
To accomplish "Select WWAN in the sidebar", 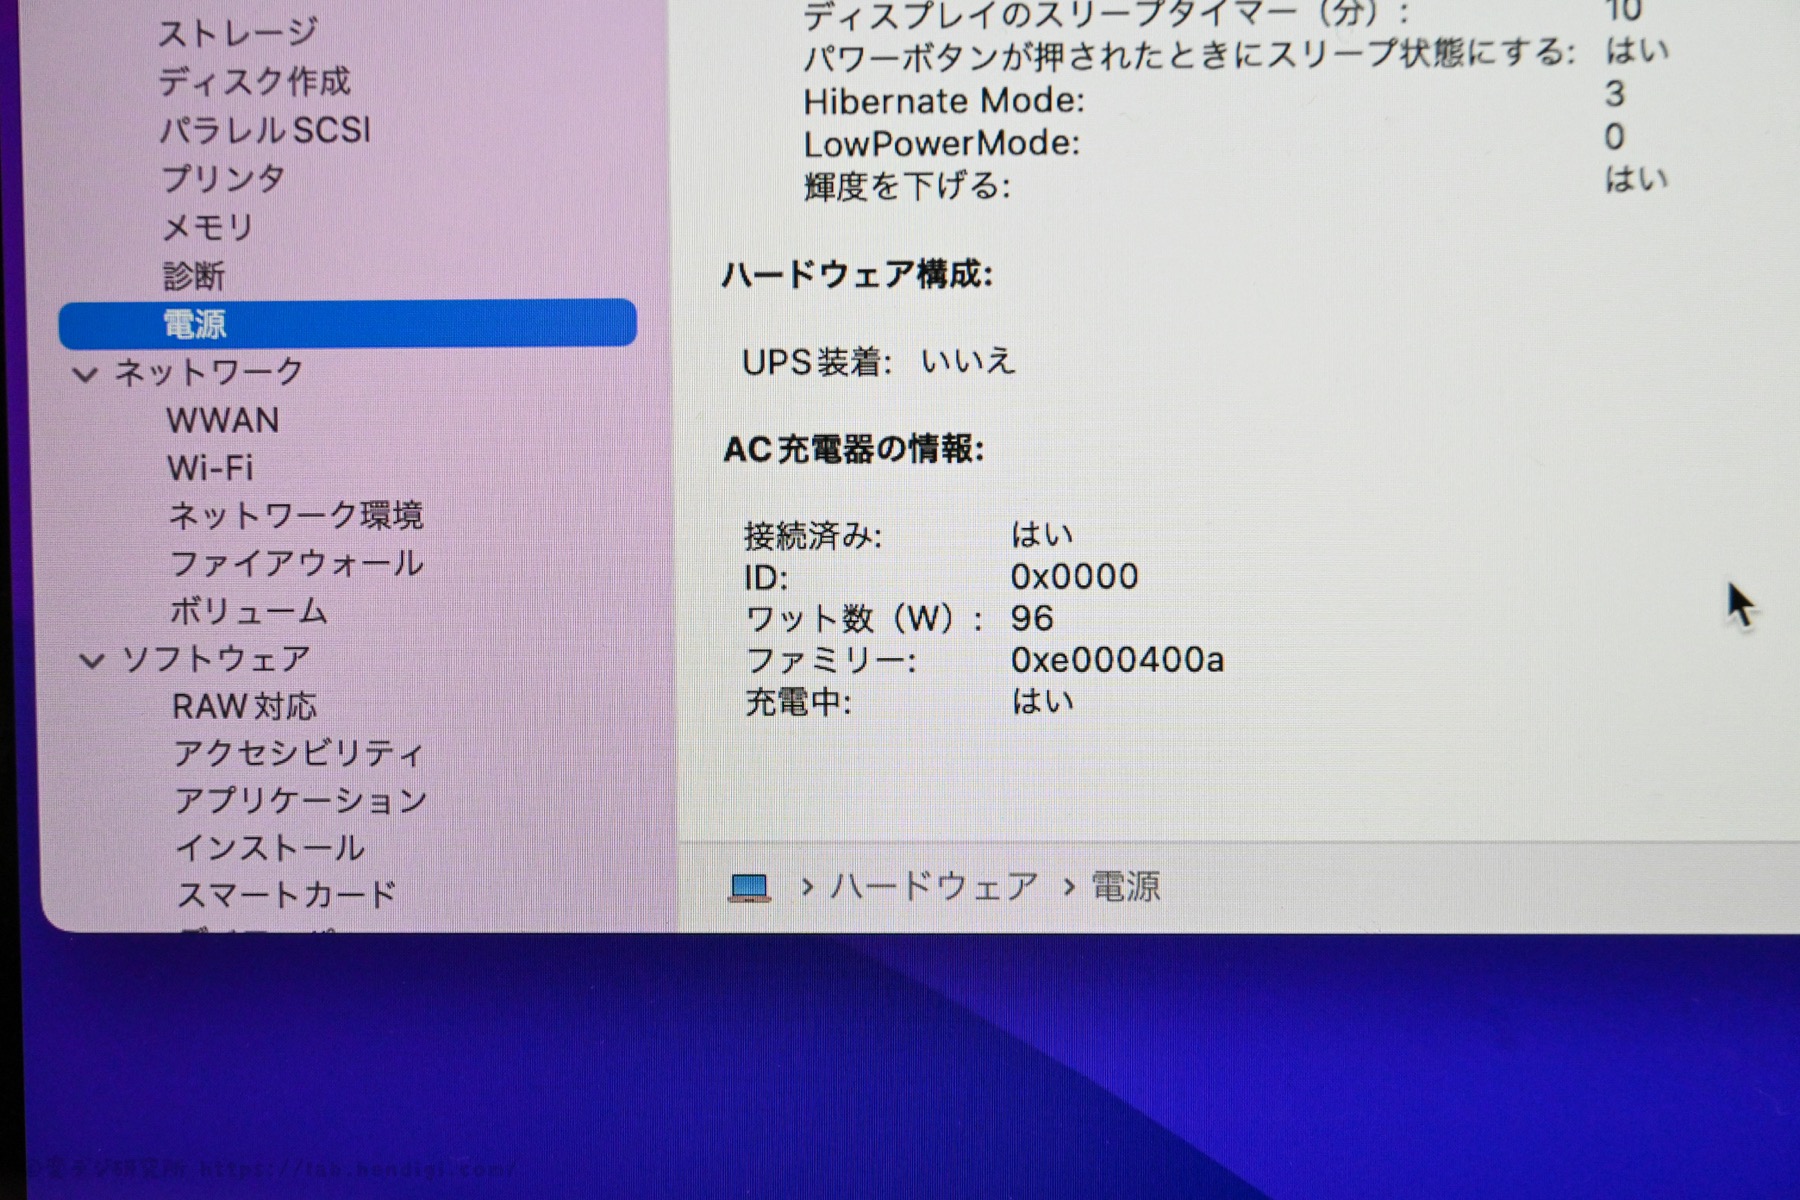I will (x=223, y=421).
